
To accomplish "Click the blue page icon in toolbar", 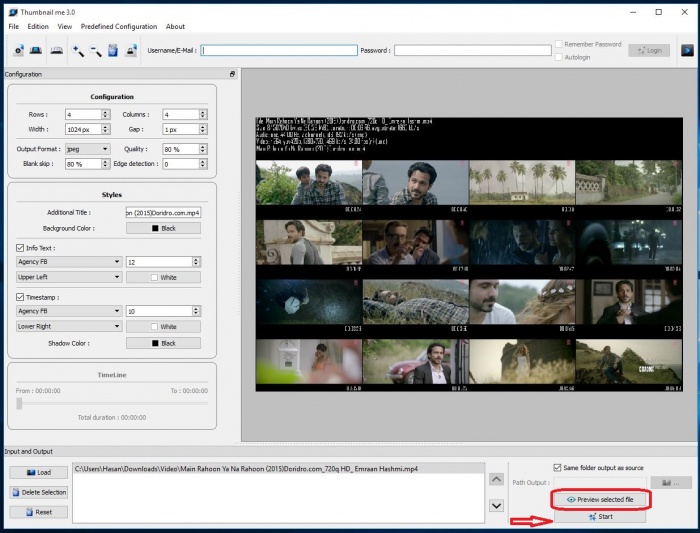I will (113, 50).
